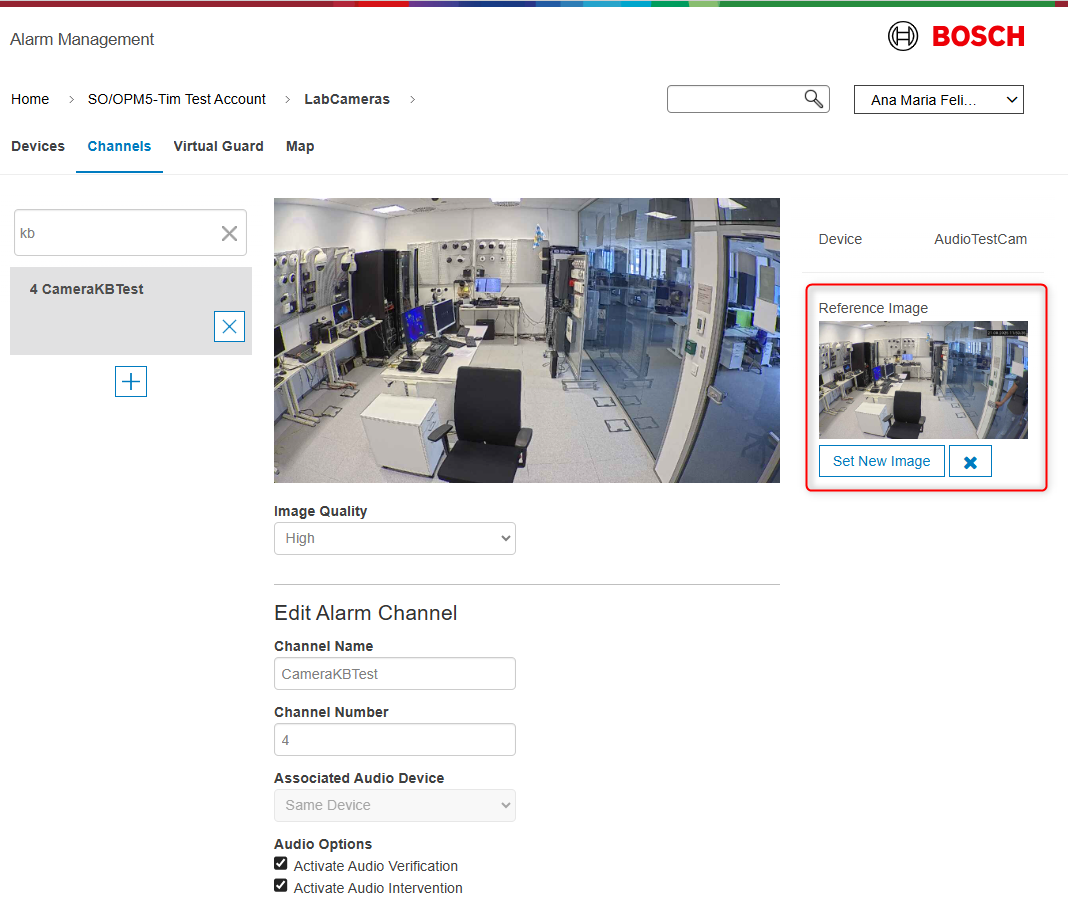Click the reference image thumbnail
Image resolution: width=1068 pixels, height=902 pixels.
click(x=922, y=380)
